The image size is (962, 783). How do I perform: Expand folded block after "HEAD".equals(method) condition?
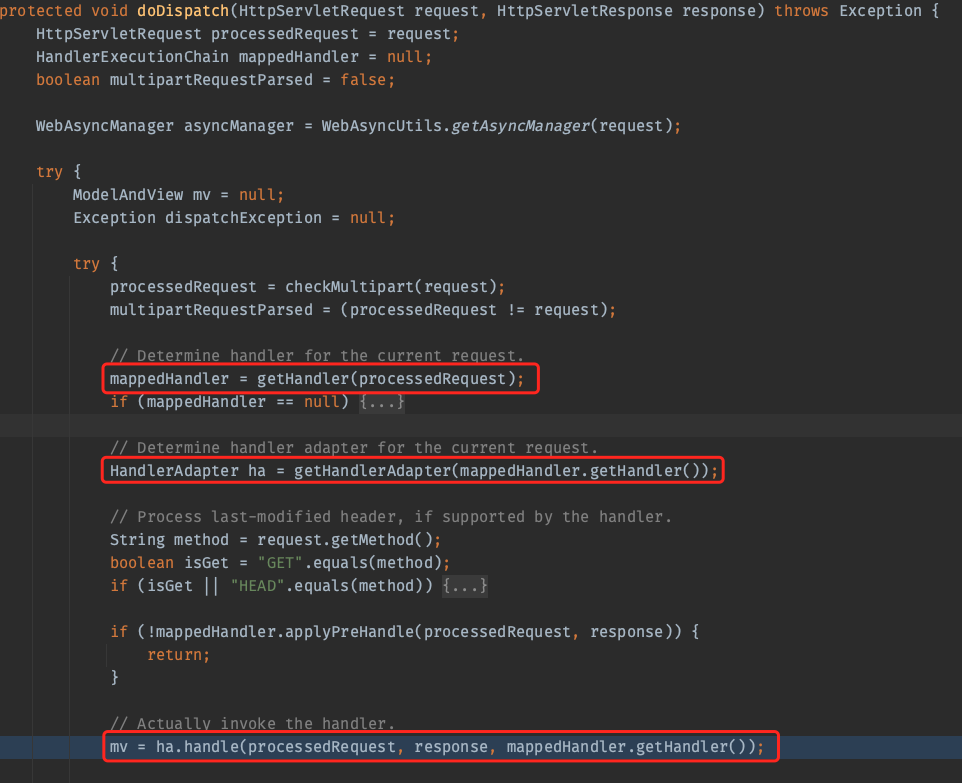point(465,586)
